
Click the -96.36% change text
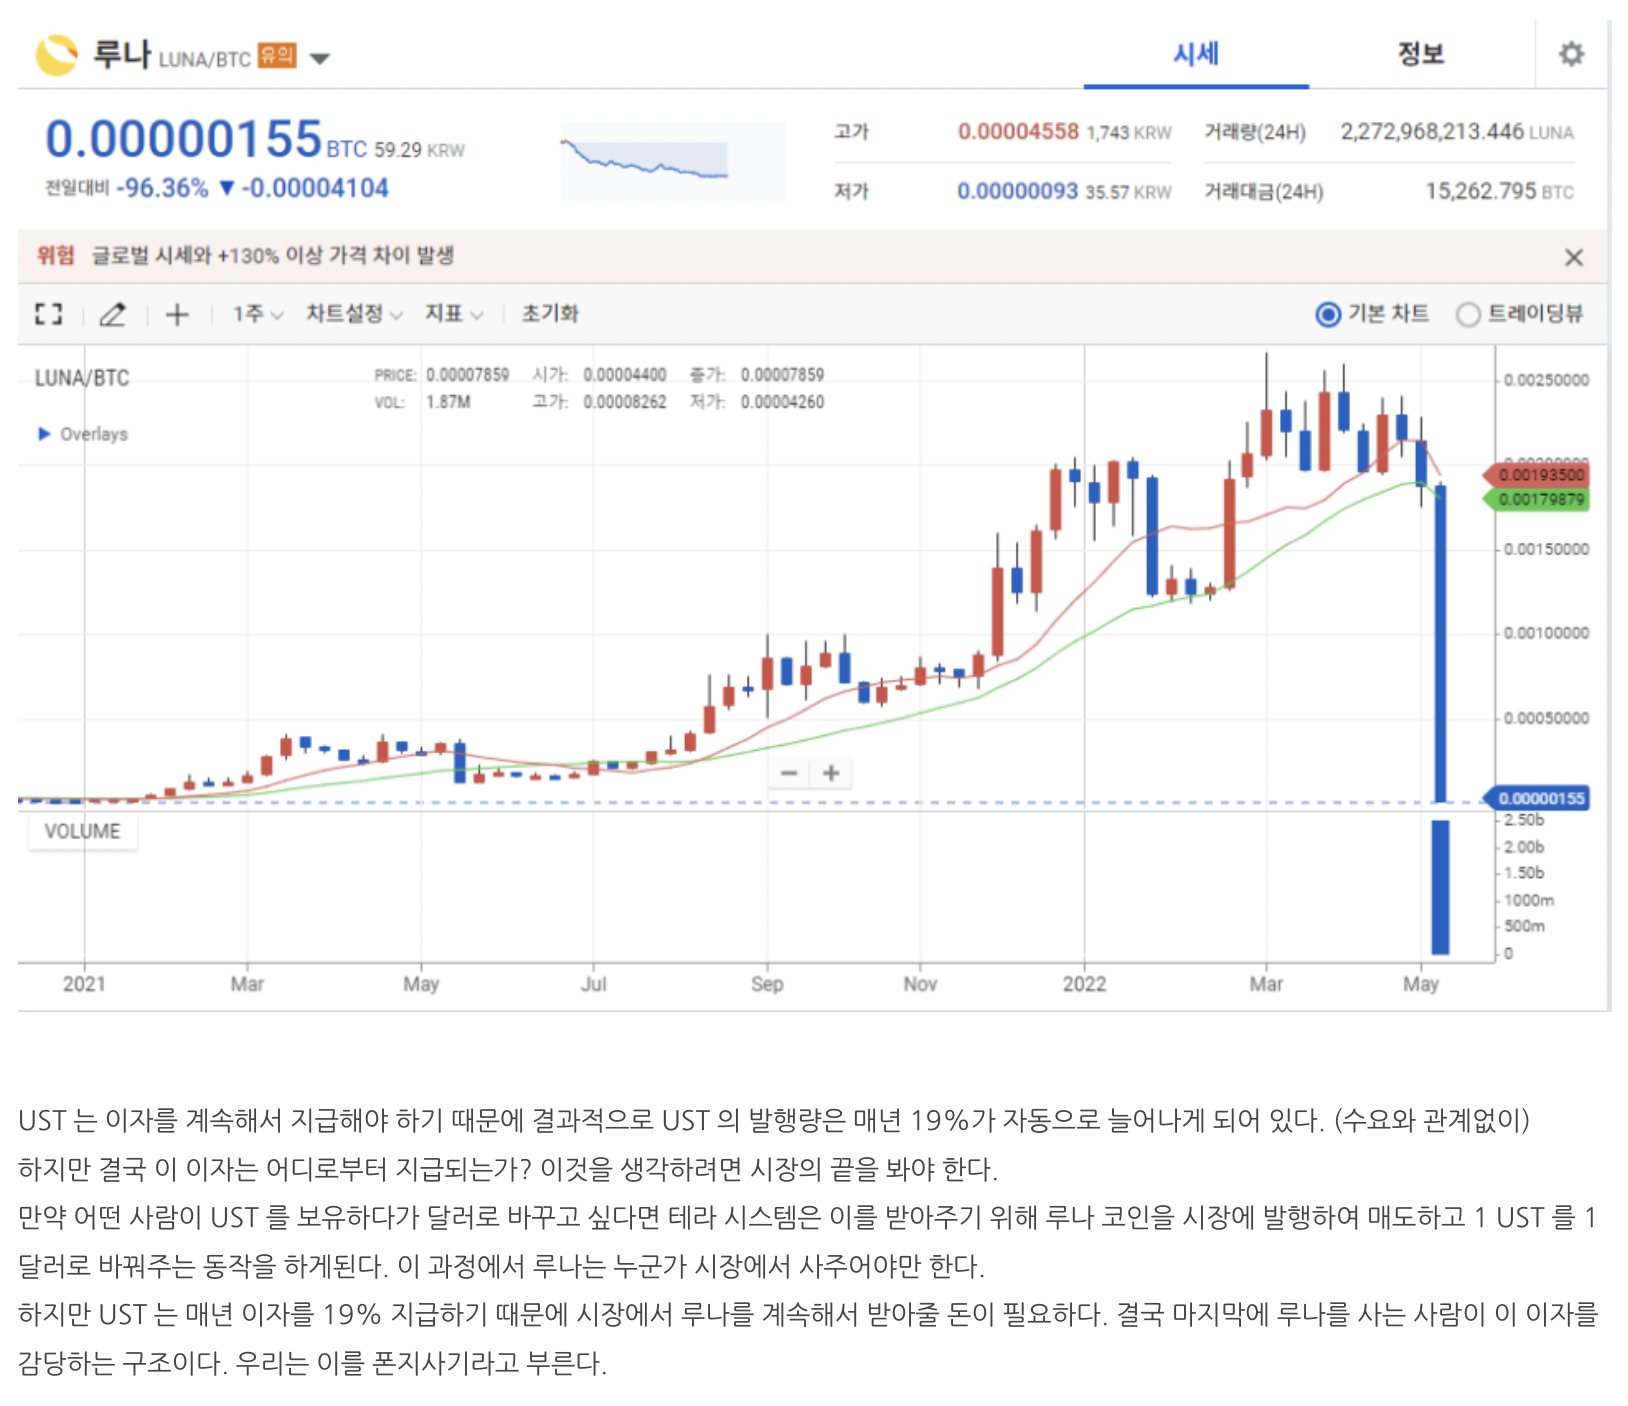tap(162, 188)
